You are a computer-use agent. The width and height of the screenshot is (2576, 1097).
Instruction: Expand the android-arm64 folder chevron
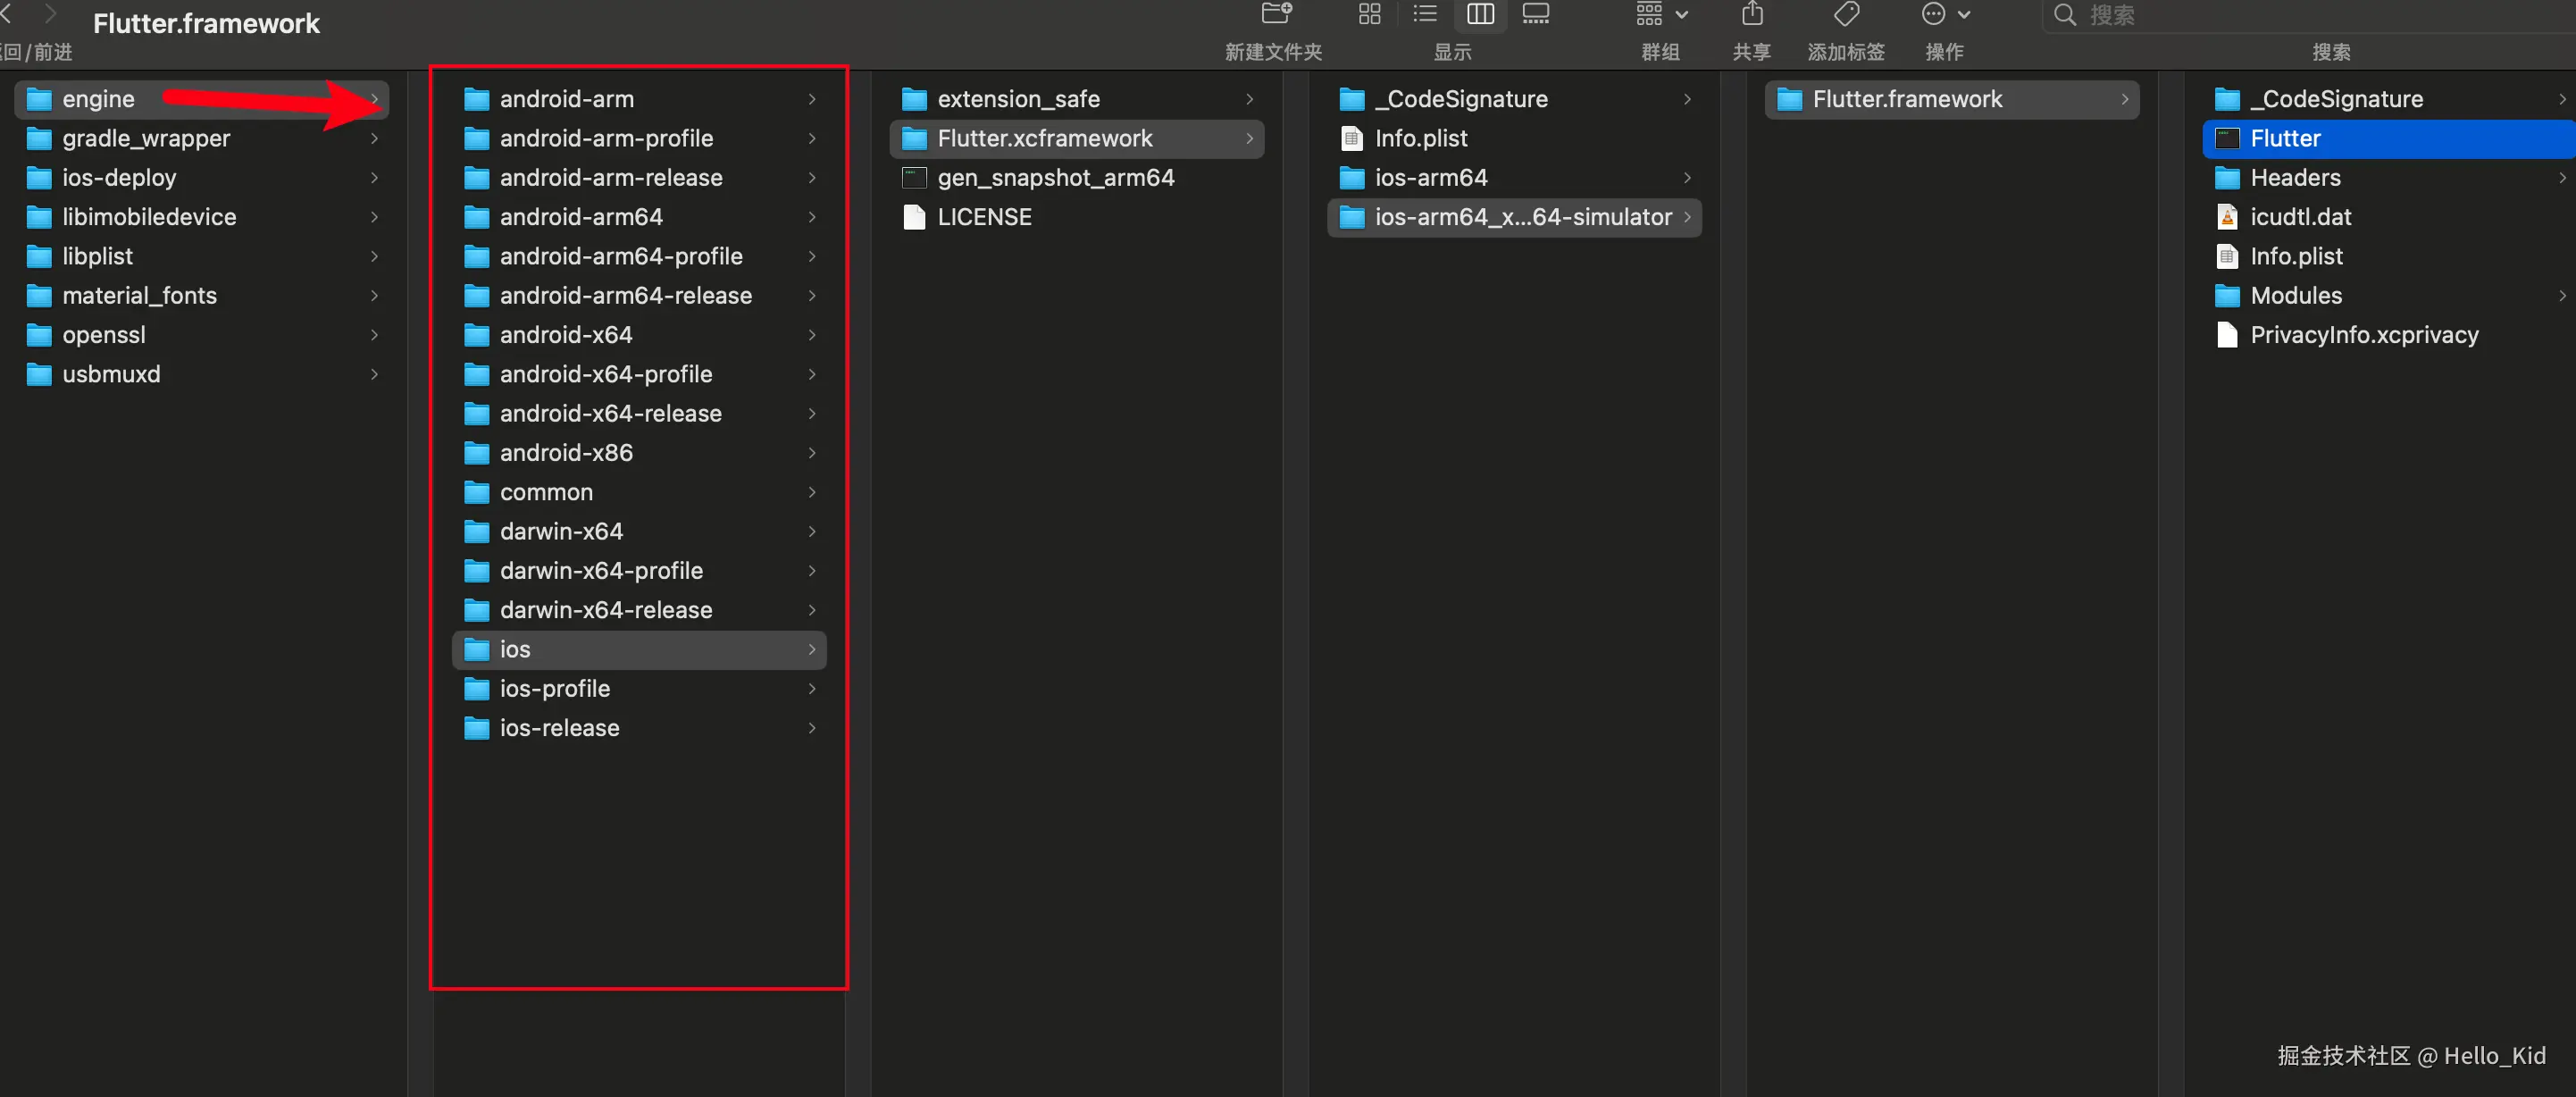click(812, 217)
